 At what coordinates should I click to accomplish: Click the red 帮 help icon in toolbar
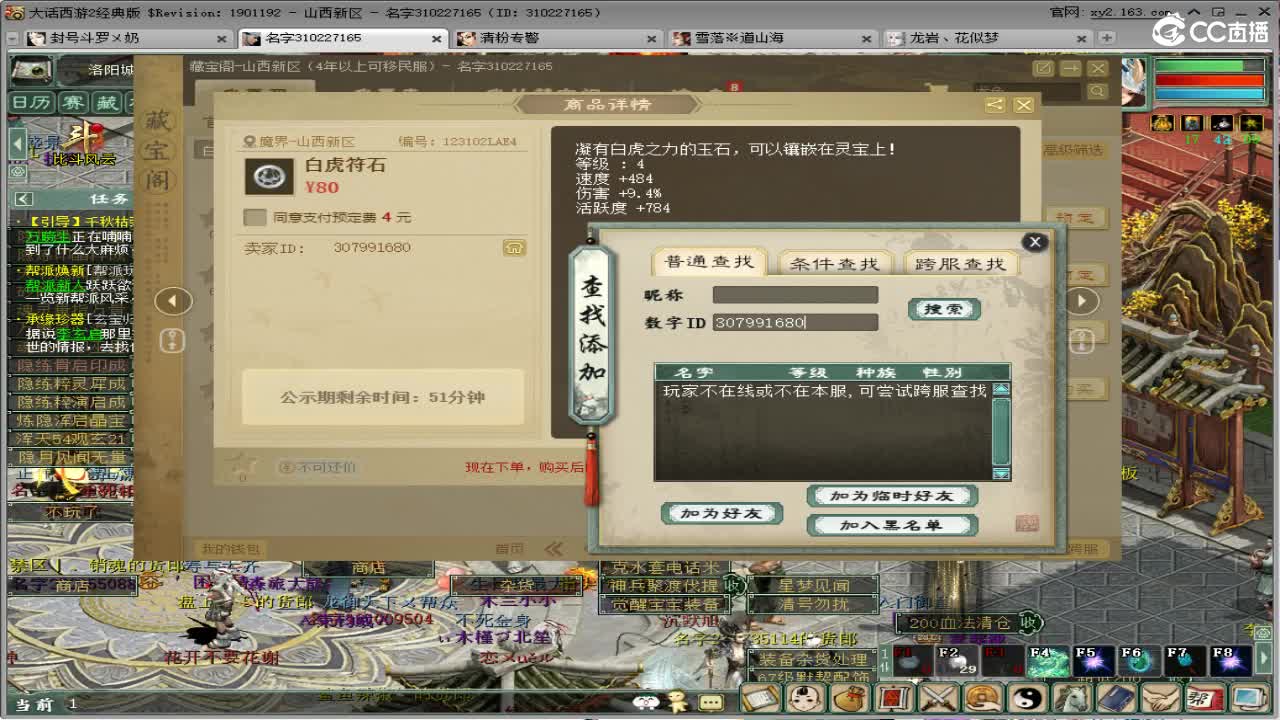tap(1203, 699)
